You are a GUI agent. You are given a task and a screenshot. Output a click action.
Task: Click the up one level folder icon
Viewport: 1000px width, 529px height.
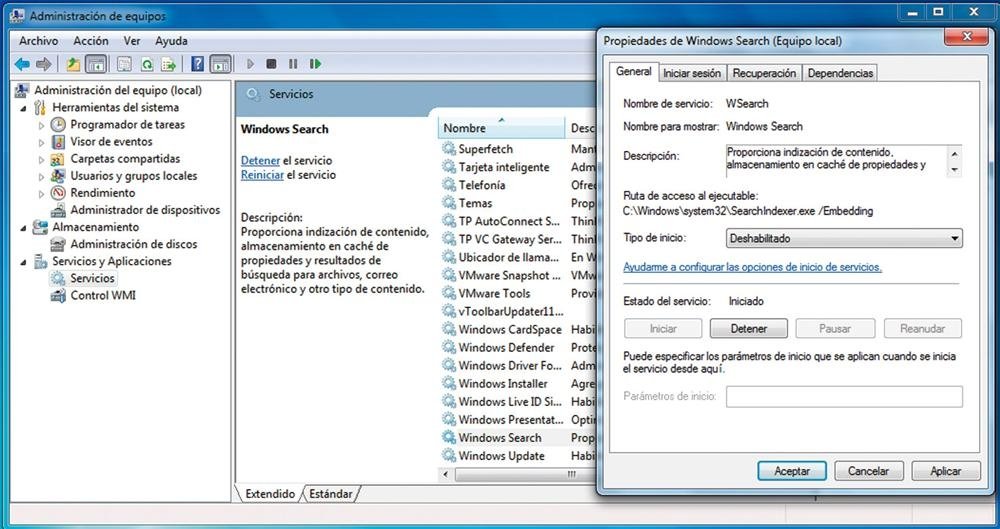coord(73,64)
